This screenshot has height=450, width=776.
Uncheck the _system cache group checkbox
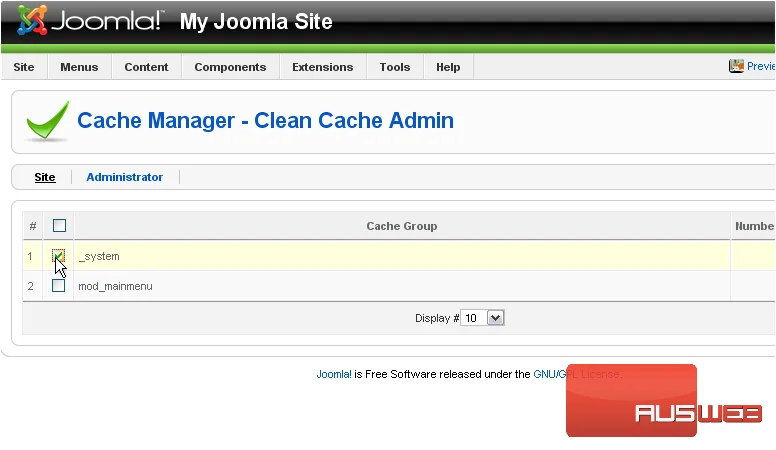coord(58,256)
